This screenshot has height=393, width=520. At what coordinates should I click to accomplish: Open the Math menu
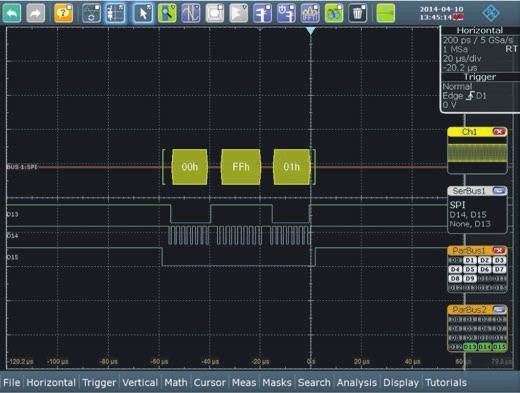(x=176, y=383)
